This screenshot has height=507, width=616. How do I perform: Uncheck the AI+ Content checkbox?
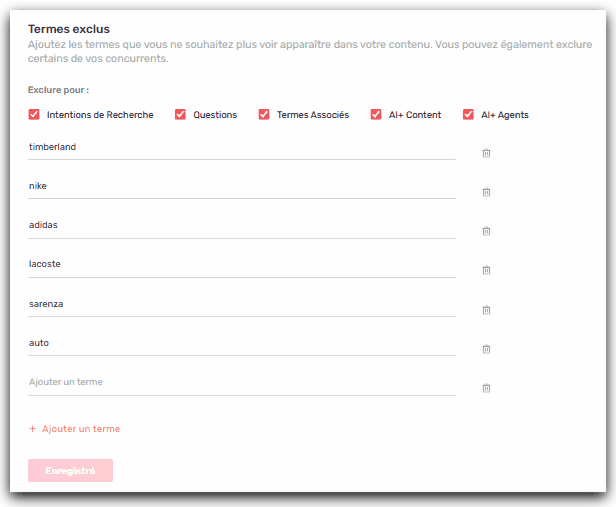377,115
